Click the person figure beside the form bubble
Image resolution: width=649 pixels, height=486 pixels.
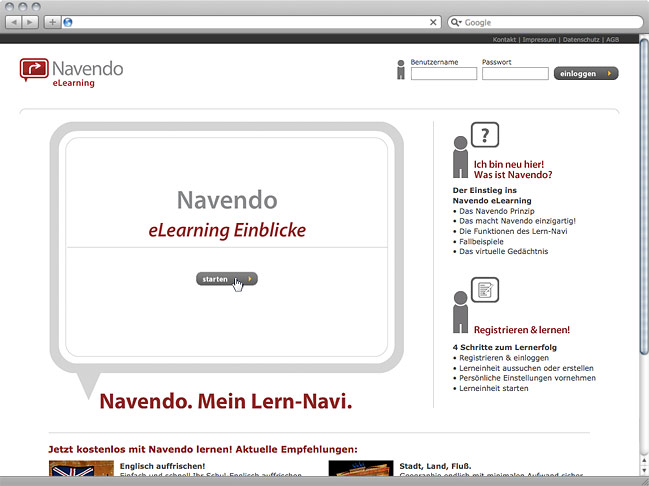(x=460, y=312)
